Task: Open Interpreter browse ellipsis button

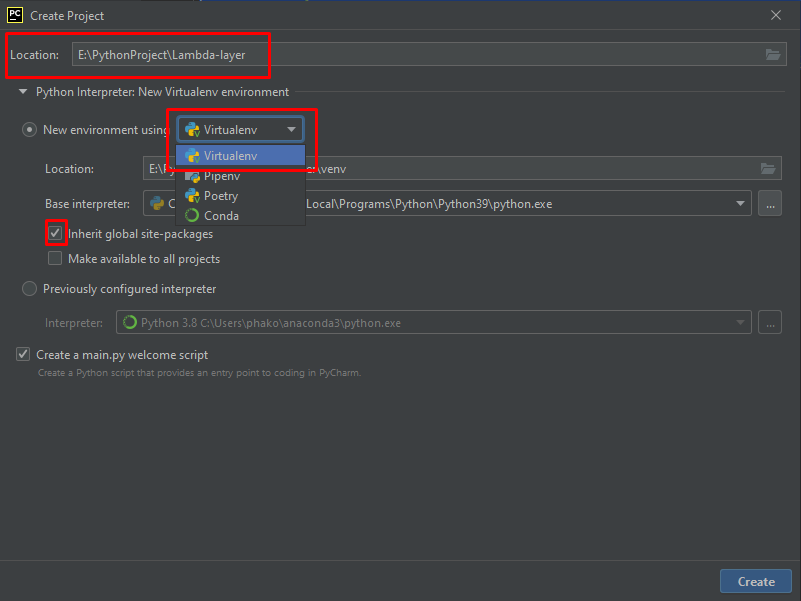Action: (x=770, y=323)
